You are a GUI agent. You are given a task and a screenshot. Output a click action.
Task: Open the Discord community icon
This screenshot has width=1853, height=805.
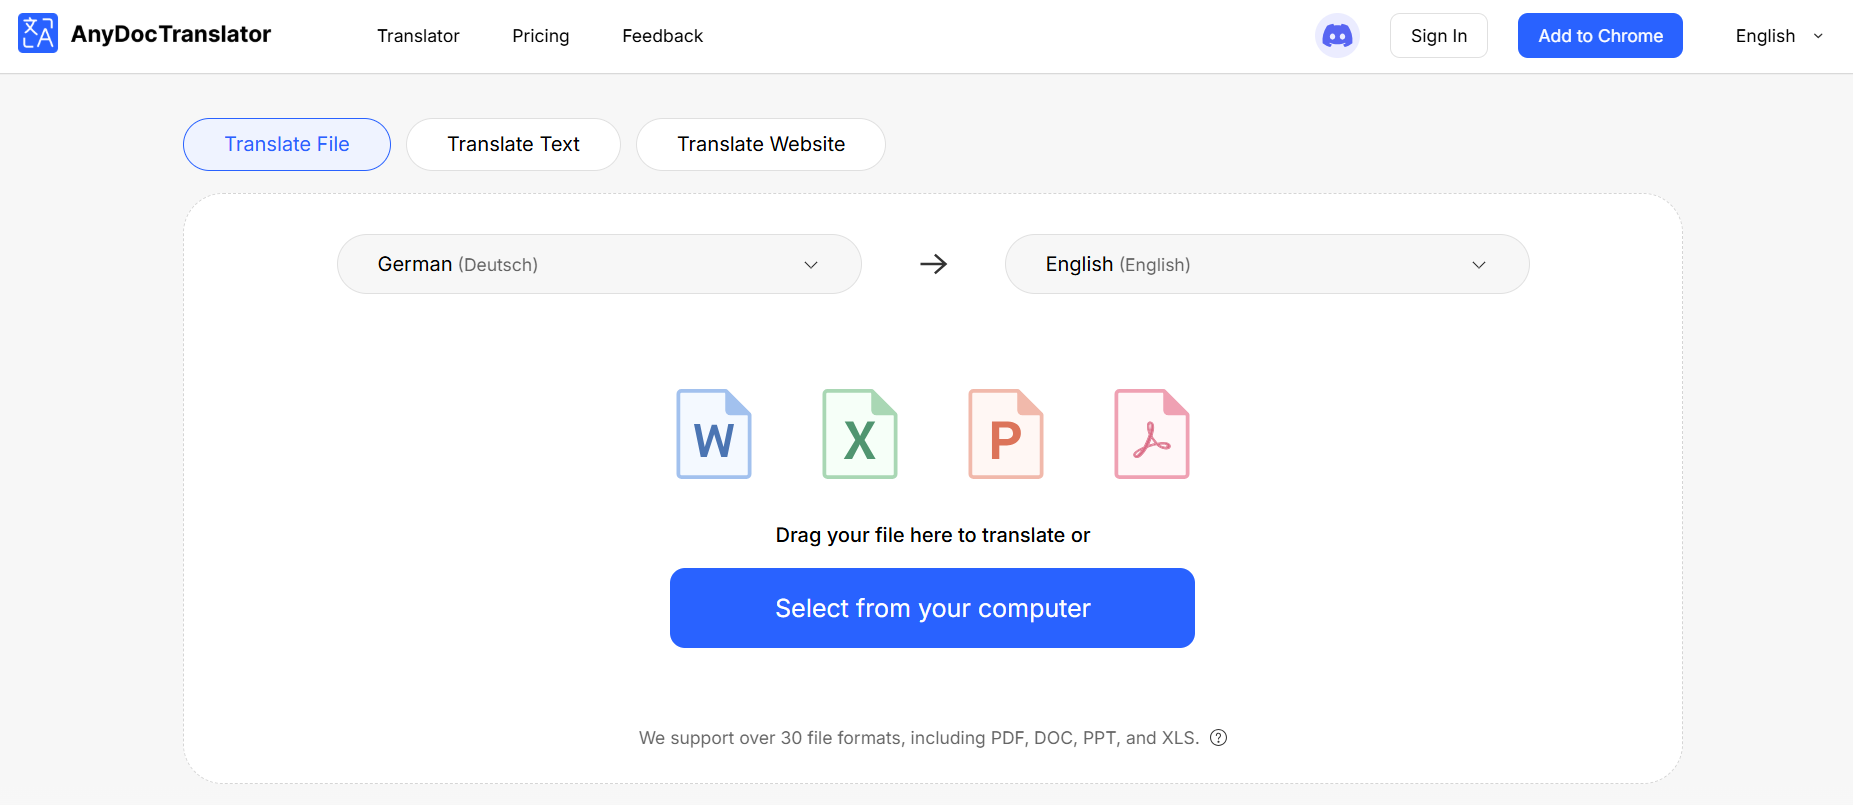click(1337, 36)
